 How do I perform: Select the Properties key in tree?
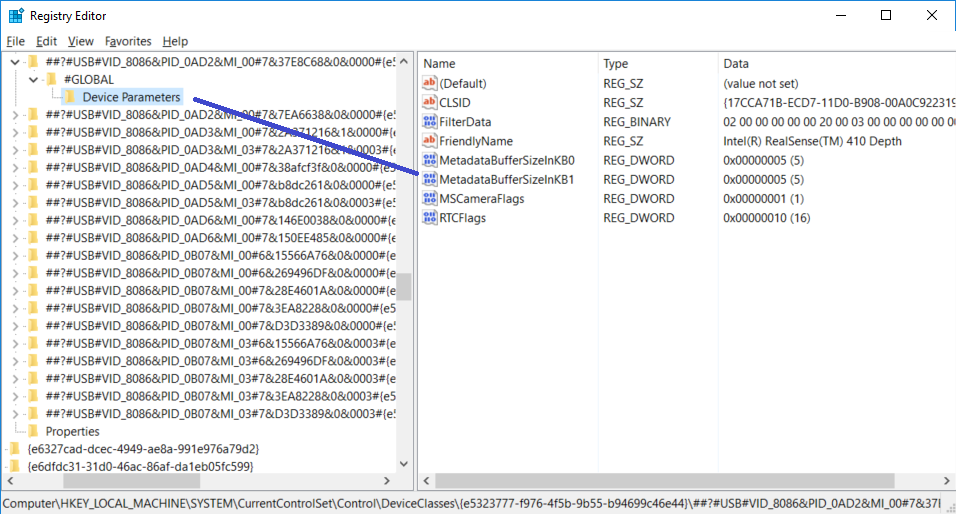point(72,431)
